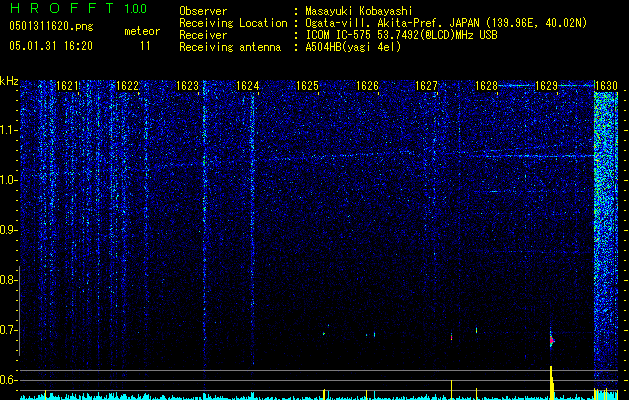Click the 0.8 frequency axis label
Image resolution: width=629 pixels, height=400 pixels.
click(8, 280)
